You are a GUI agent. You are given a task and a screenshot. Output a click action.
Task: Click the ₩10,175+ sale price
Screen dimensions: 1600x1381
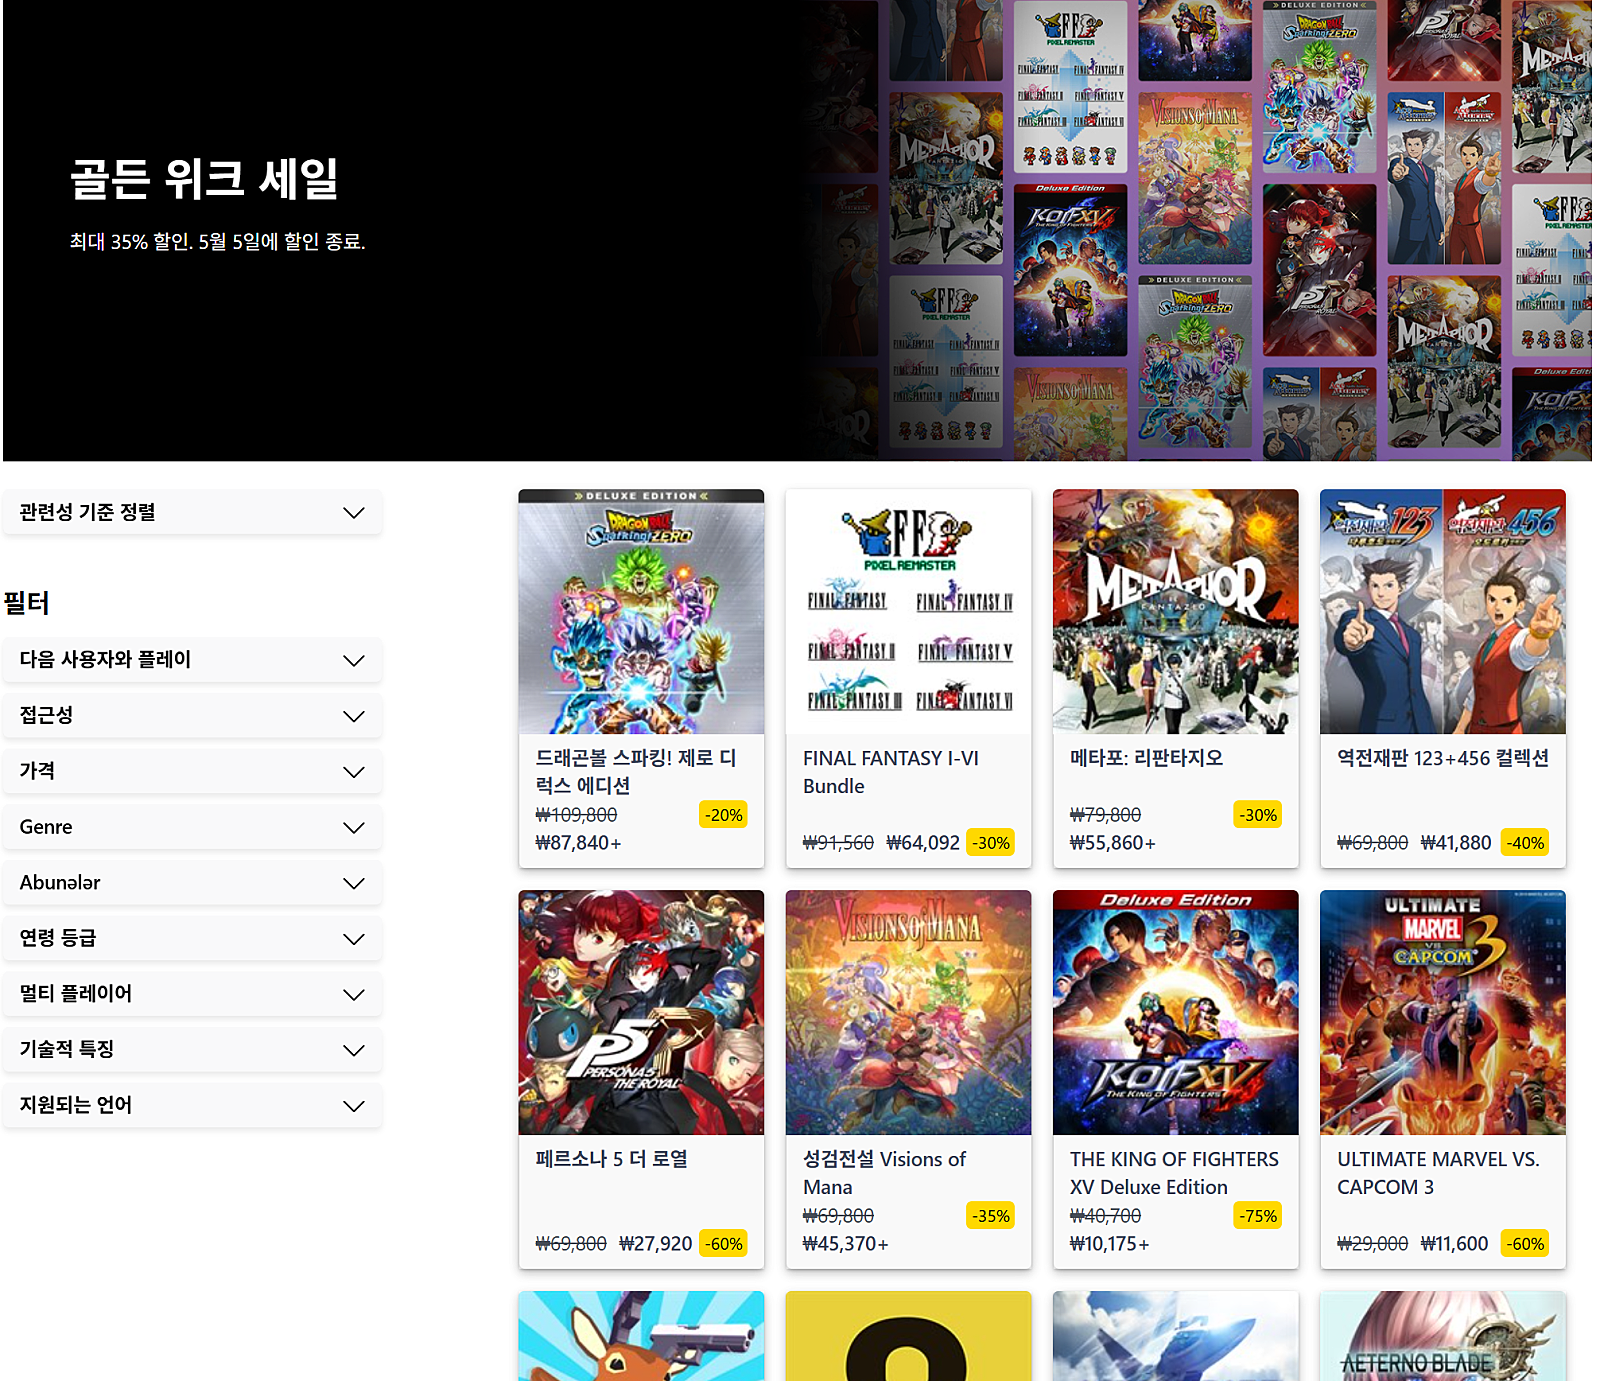pyautogui.click(x=1110, y=1244)
